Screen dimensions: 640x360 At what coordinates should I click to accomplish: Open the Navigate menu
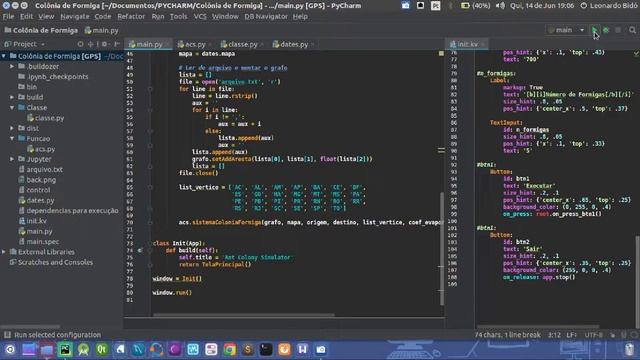(75, 17)
